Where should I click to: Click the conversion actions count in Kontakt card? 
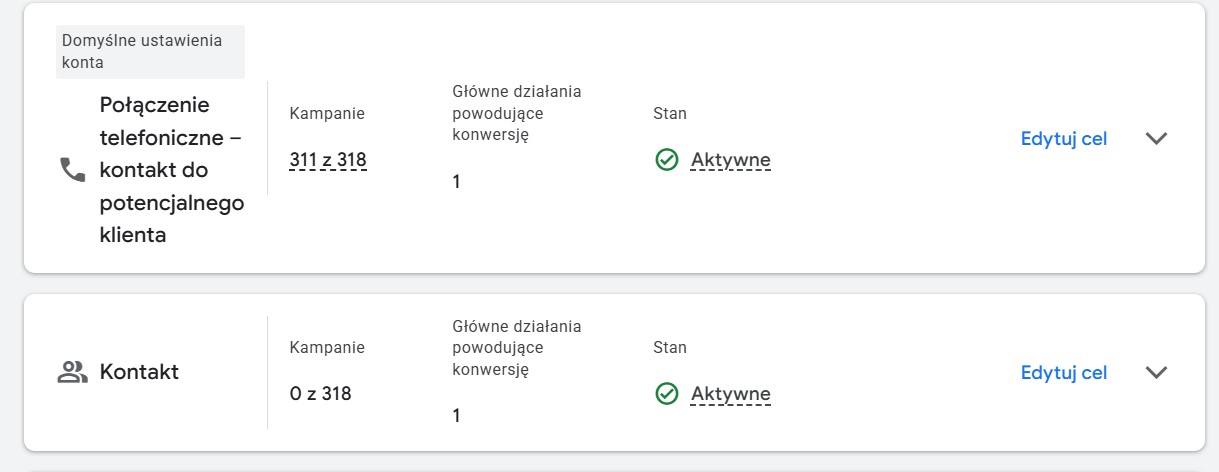click(x=457, y=415)
